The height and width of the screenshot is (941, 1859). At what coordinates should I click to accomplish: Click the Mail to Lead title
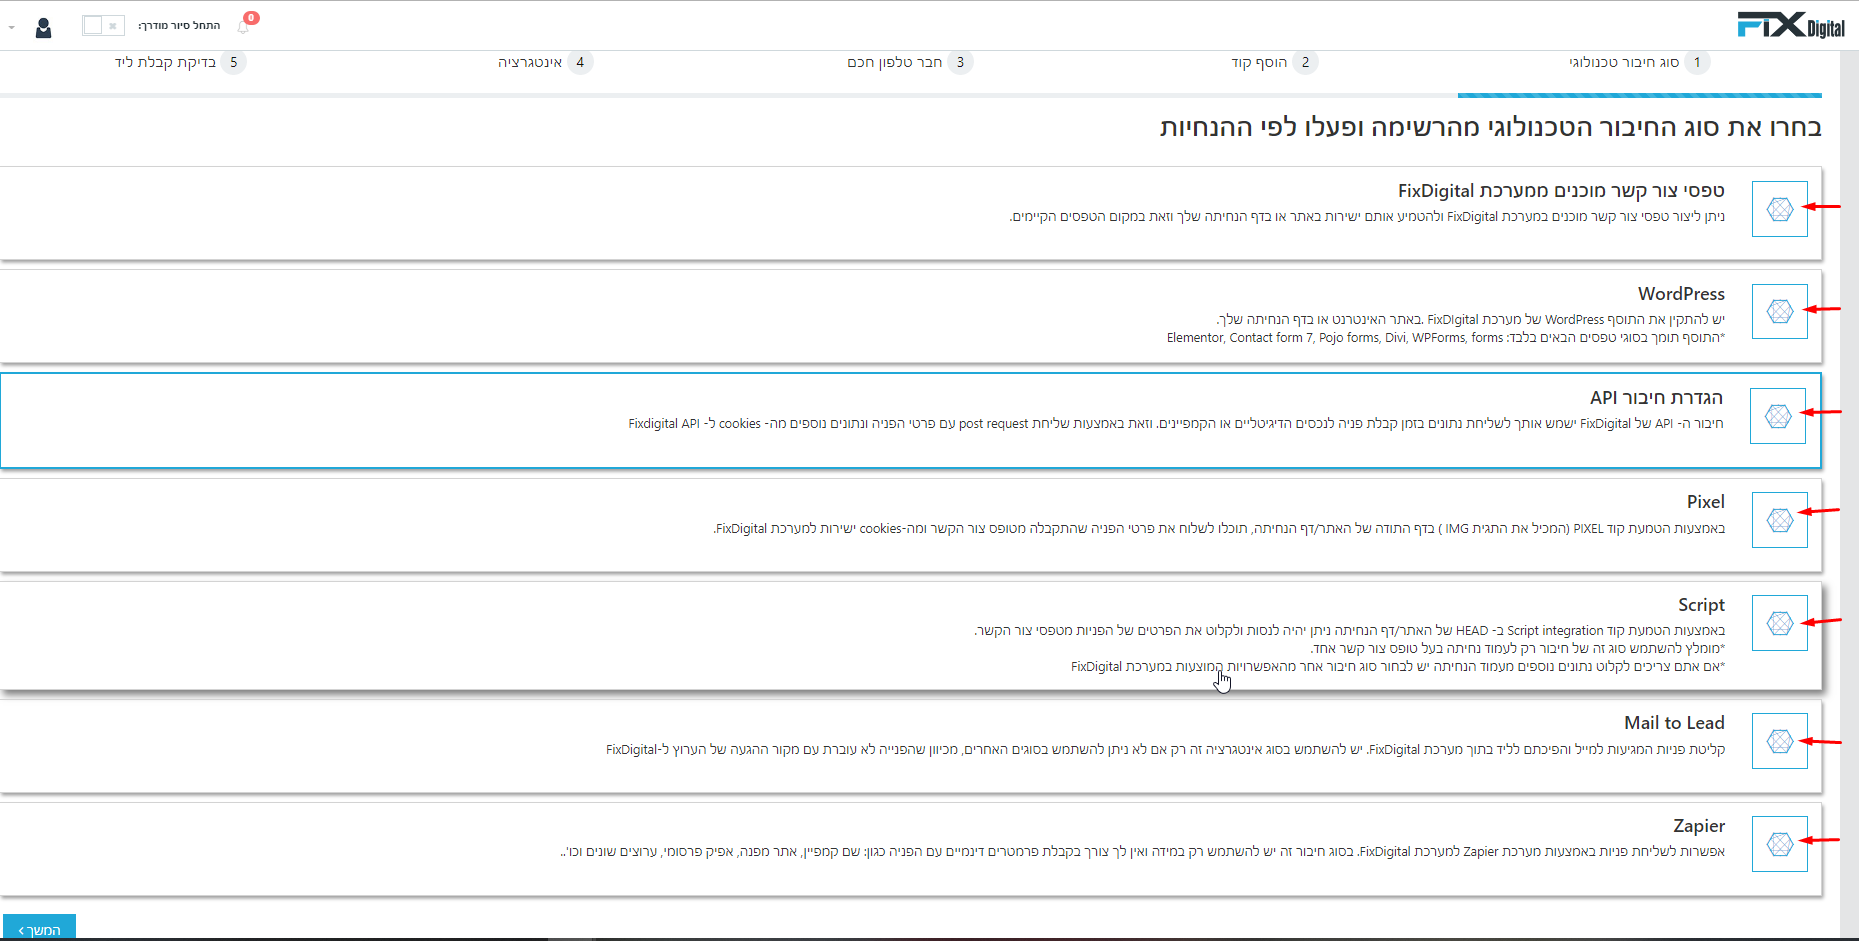coord(1674,723)
